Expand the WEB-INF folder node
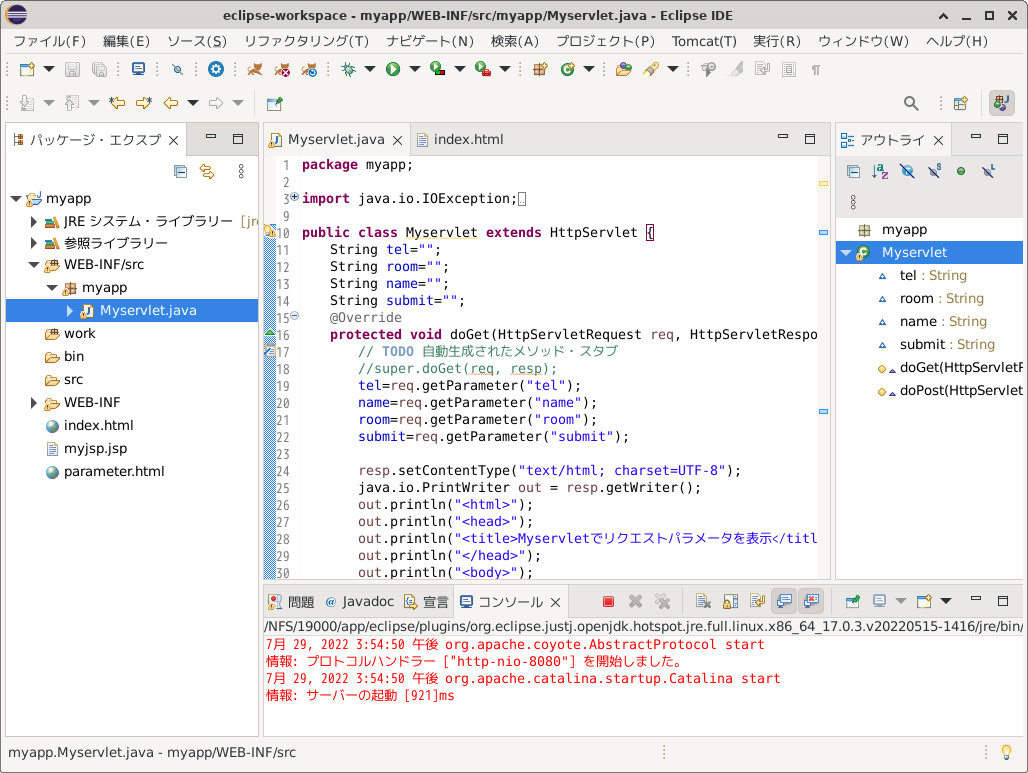1028x773 pixels. click(x=33, y=403)
